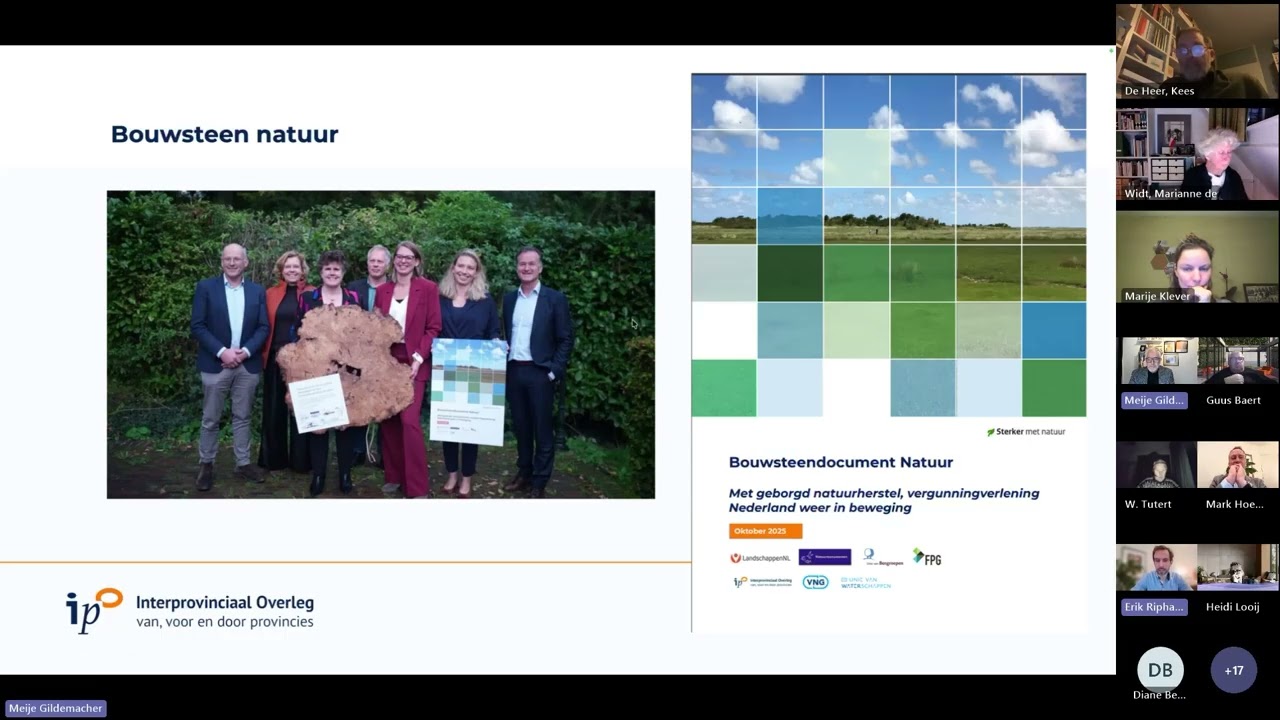Click the 'Widt, Marianne de' name label
Viewport: 1280px width, 720px height.
[x=1170, y=194]
